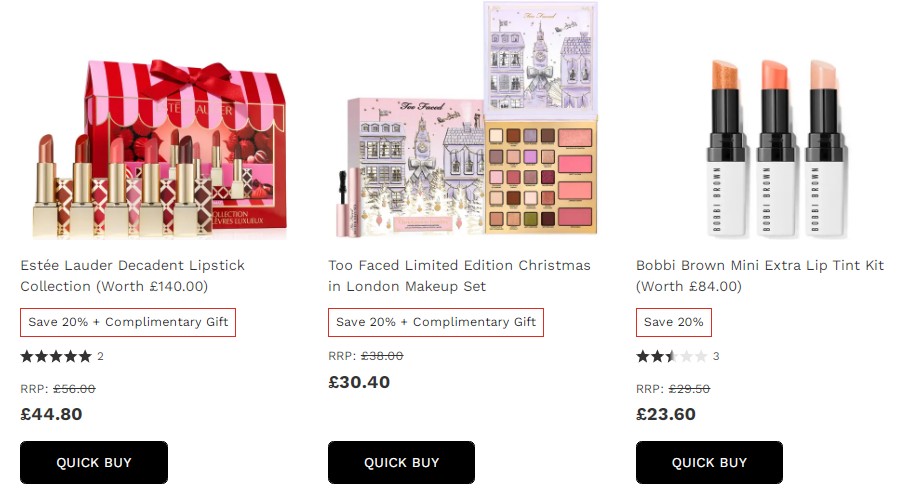Open the 2 reviews count for Estée Lauder
Image resolution: width=908 pixels, height=490 pixels.
[x=100, y=356]
